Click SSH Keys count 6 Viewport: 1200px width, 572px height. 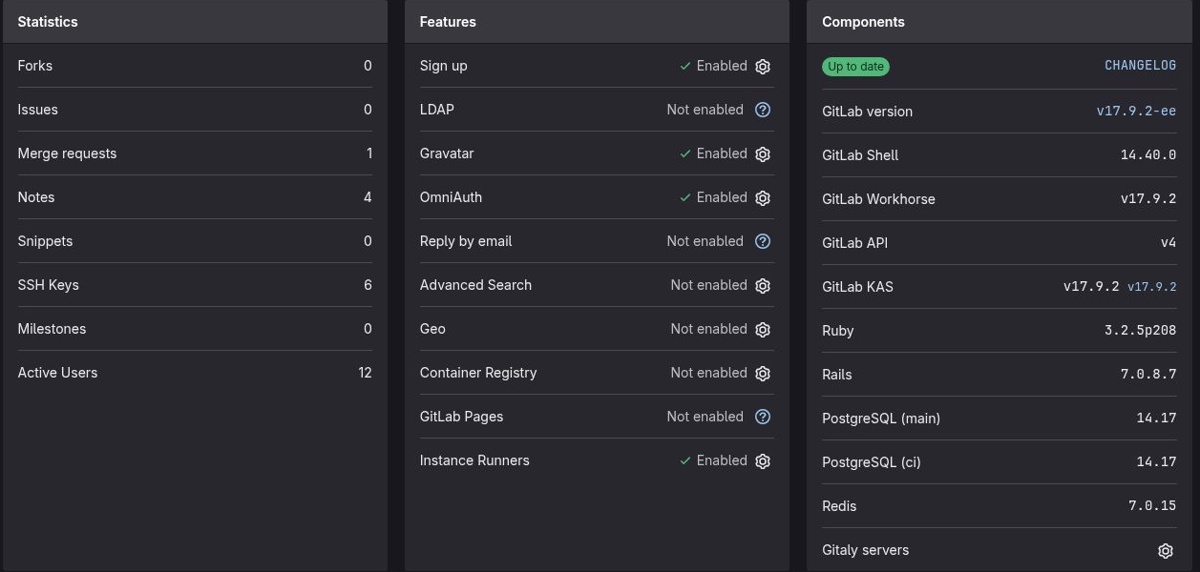(x=368, y=285)
